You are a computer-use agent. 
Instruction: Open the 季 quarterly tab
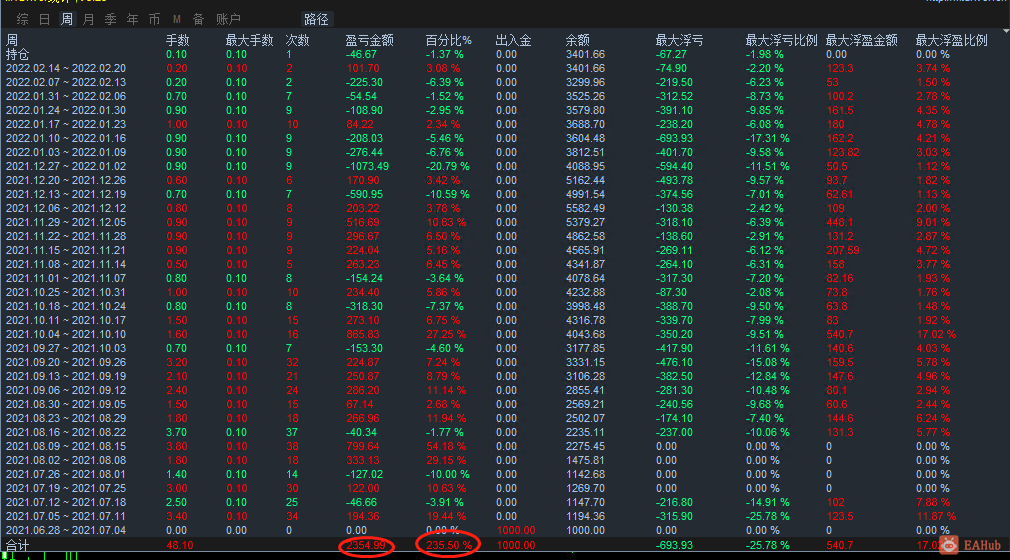(x=110, y=19)
